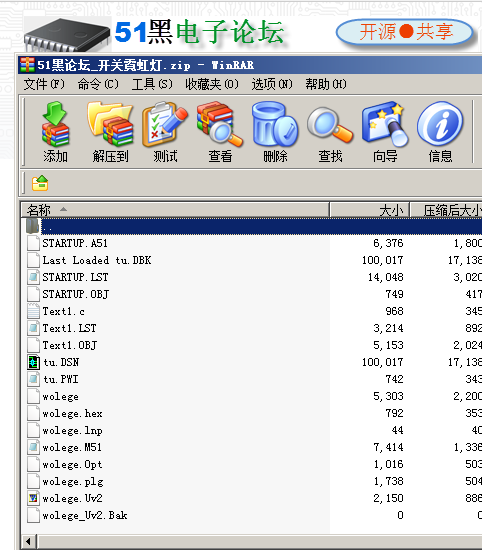The image size is (482, 550).
Task: Click the 删除 (Delete) toolbar icon
Action: pyautogui.click(x=275, y=132)
